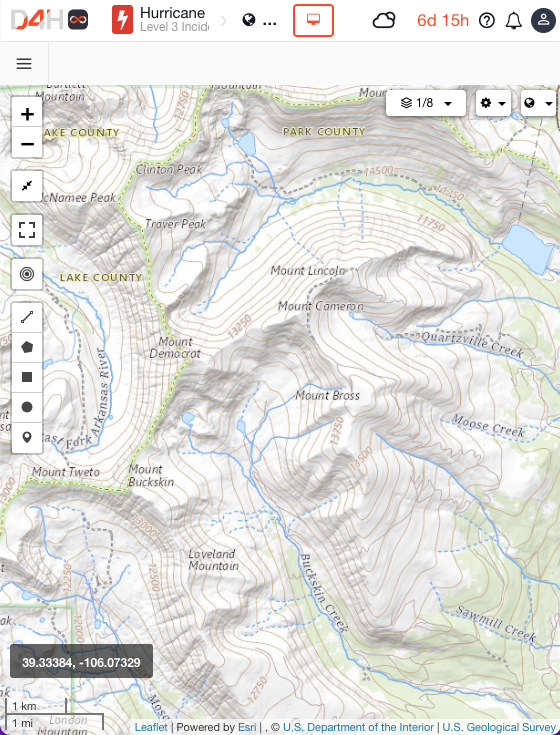The image size is (560, 735).
Task: Open the help question mark icon
Action: point(487,20)
